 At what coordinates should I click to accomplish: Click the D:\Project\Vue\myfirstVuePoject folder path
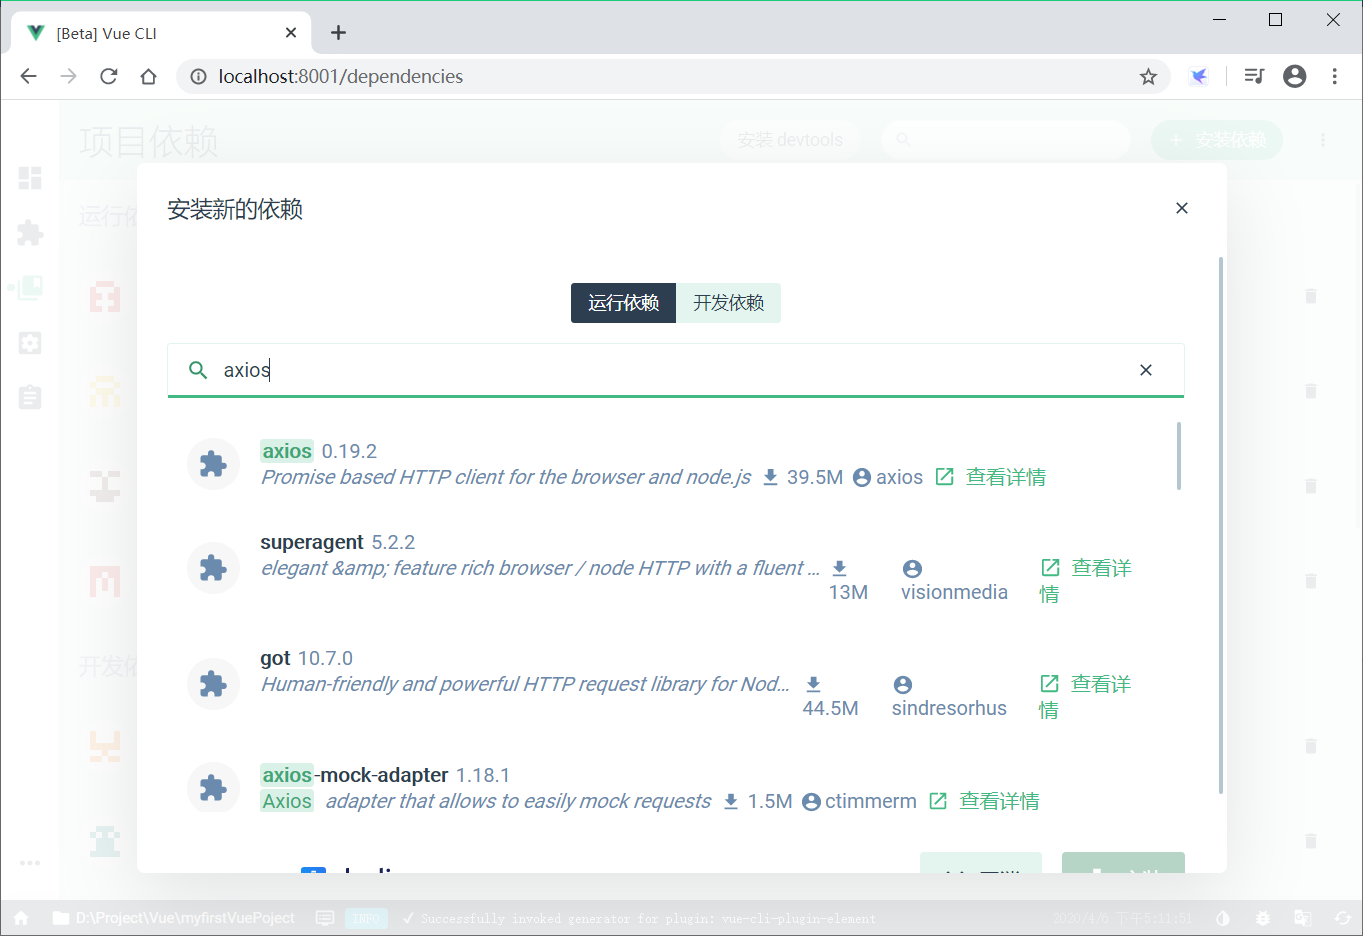174,918
